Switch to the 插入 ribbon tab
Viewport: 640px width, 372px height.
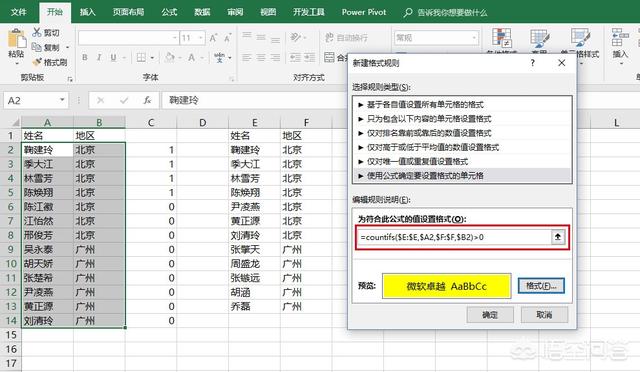(87, 12)
